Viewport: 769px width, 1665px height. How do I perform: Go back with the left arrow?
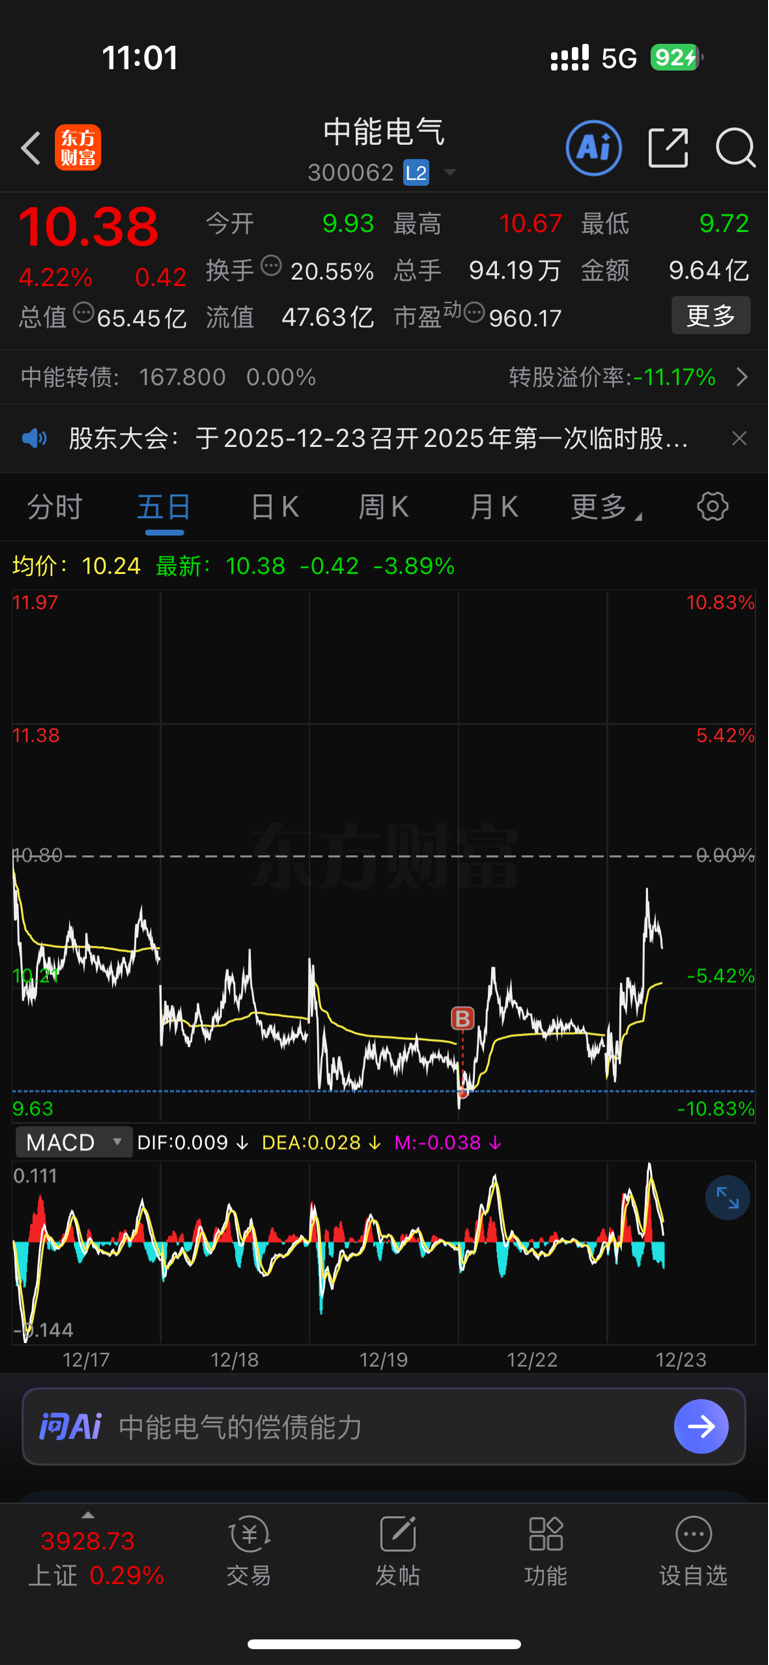pyautogui.click(x=31, y=149)
